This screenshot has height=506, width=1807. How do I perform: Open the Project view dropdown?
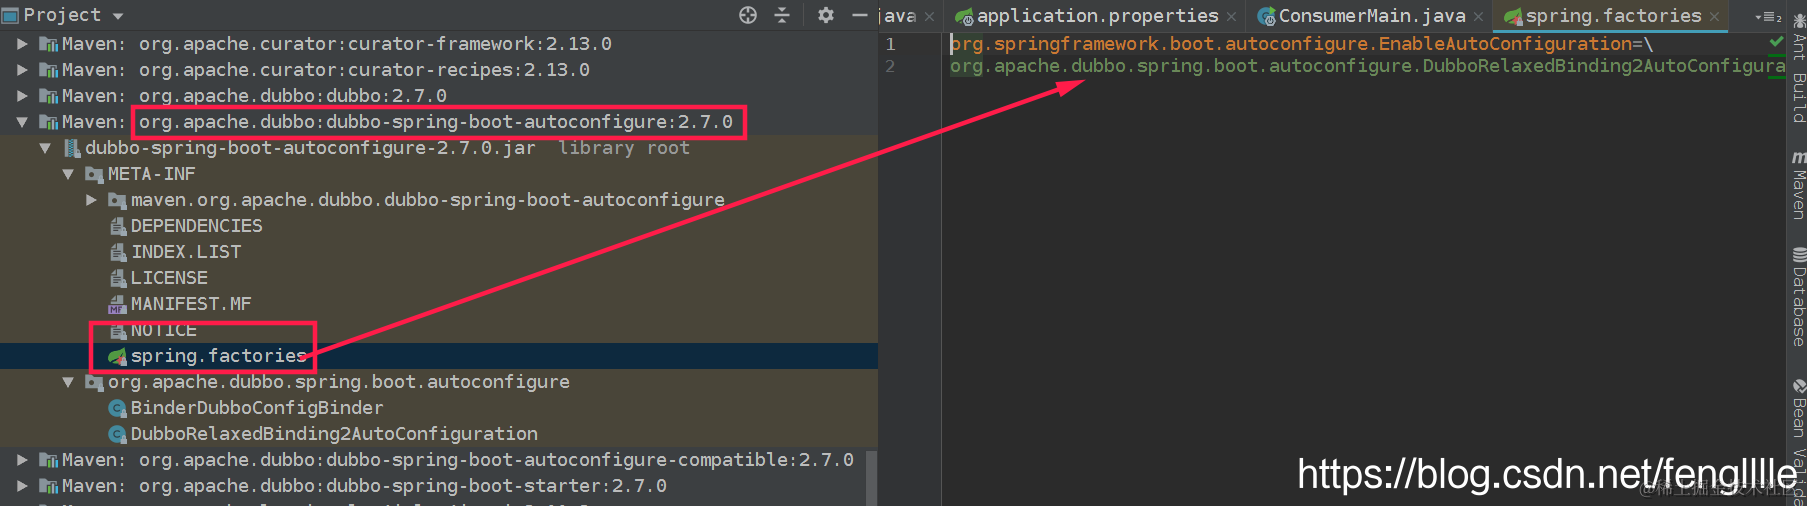tap(117, 16)
